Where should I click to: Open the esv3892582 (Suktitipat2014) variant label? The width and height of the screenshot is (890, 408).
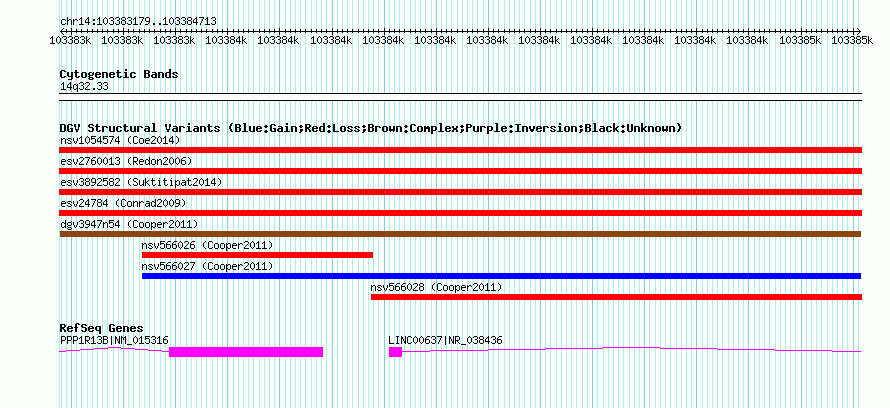pos(141,182)
